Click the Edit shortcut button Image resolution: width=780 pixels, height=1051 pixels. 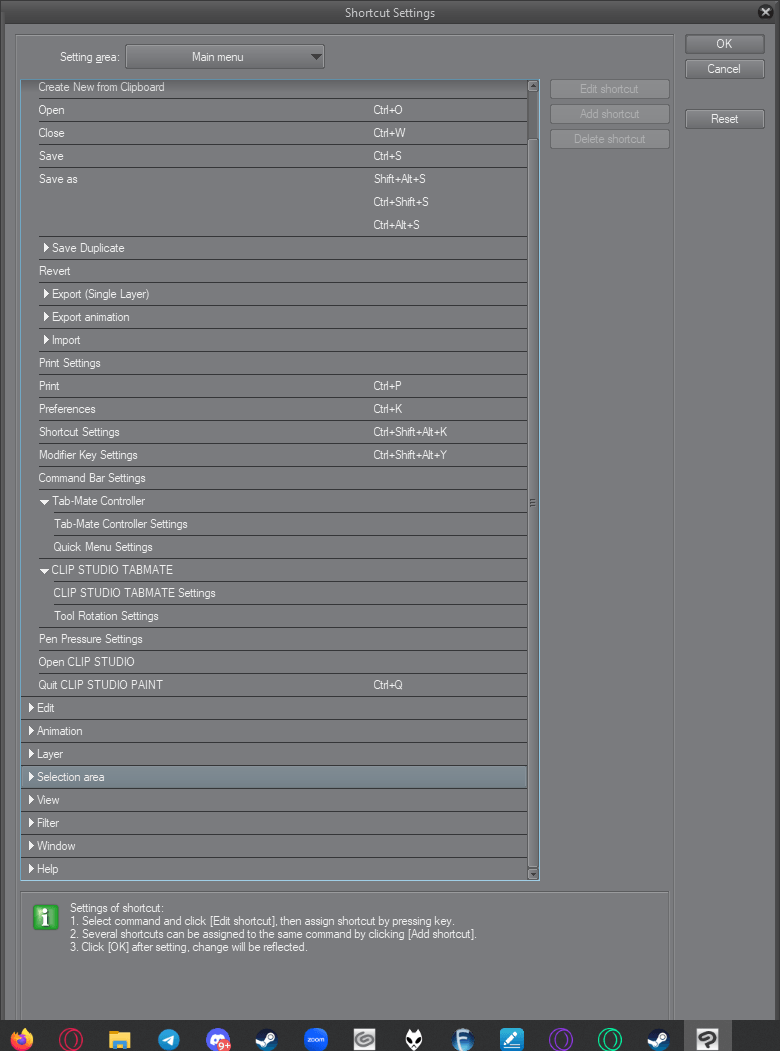[610, 89]
